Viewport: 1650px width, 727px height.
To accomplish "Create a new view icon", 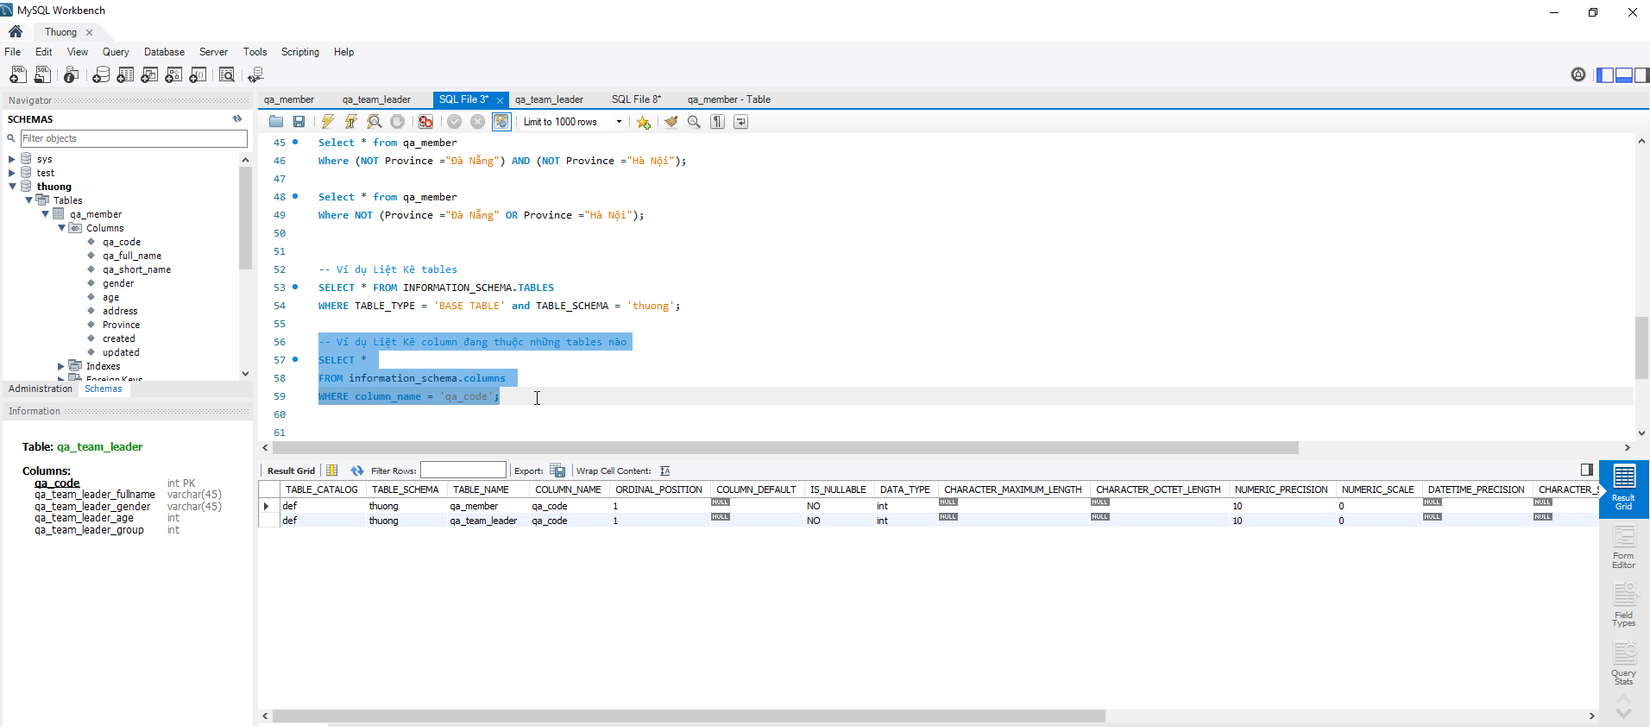I will 149,75.
